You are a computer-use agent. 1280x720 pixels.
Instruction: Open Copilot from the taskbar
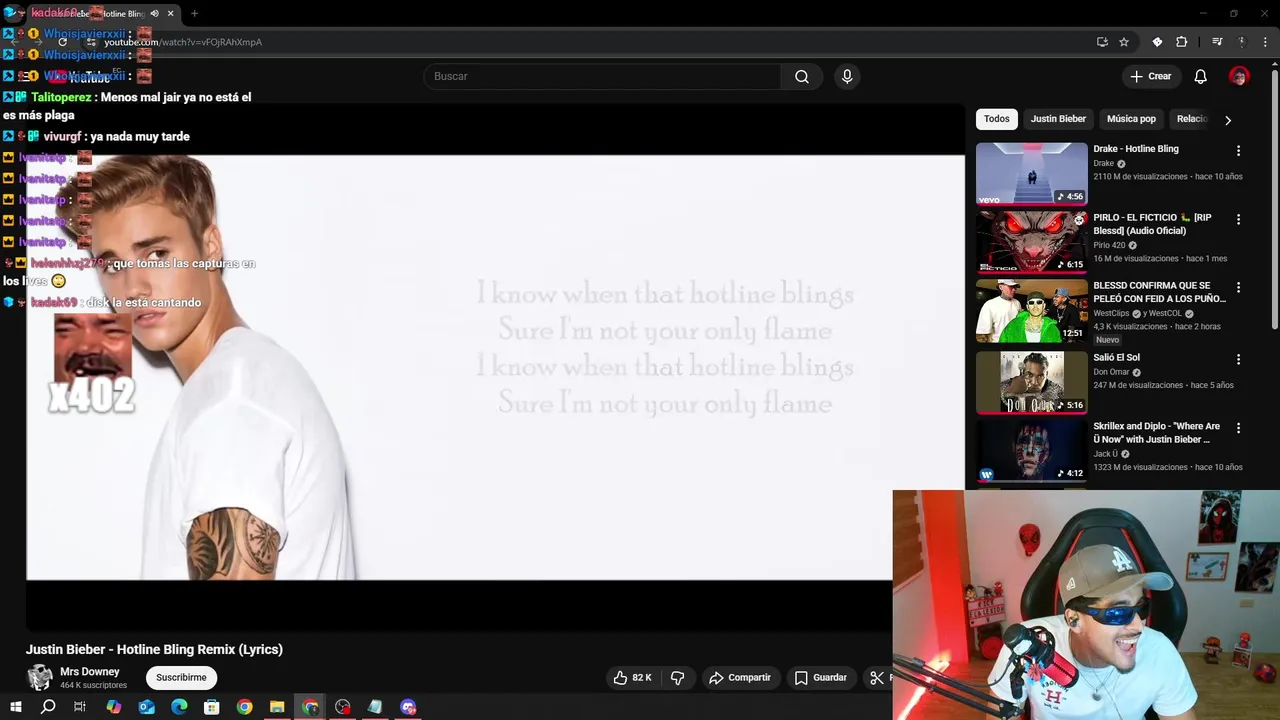tap(114, 707)
